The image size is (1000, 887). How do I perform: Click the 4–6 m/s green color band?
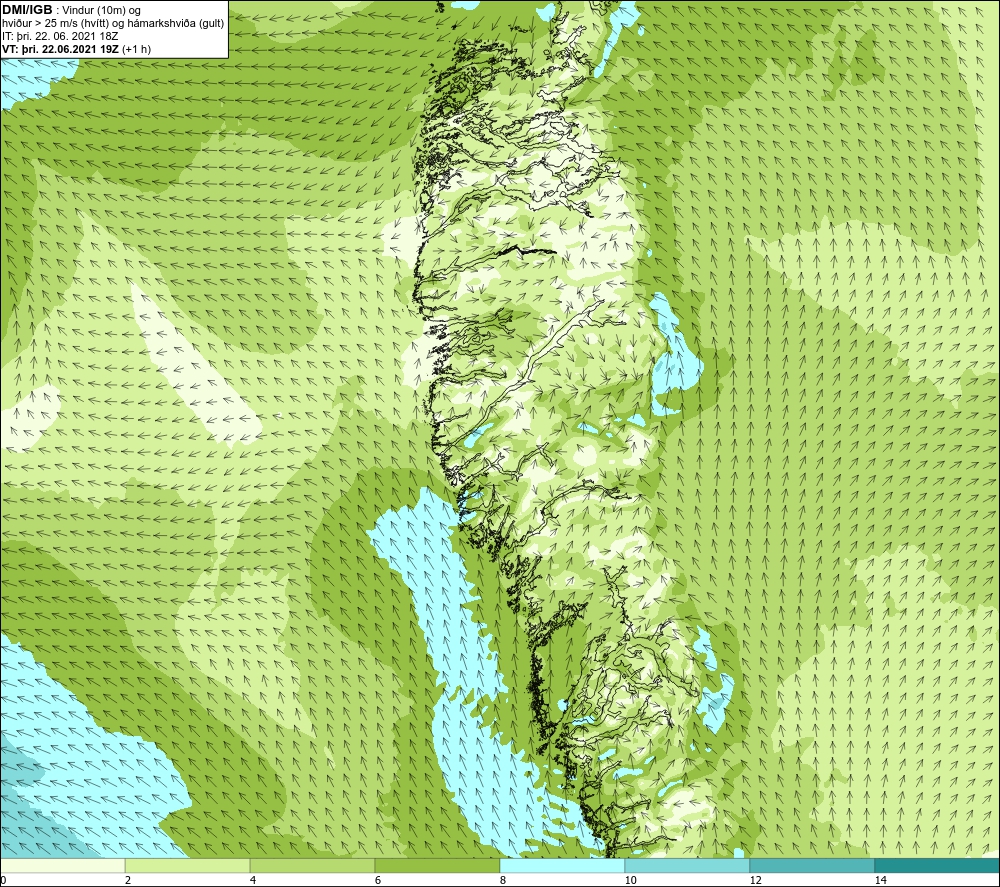(312, 866)
